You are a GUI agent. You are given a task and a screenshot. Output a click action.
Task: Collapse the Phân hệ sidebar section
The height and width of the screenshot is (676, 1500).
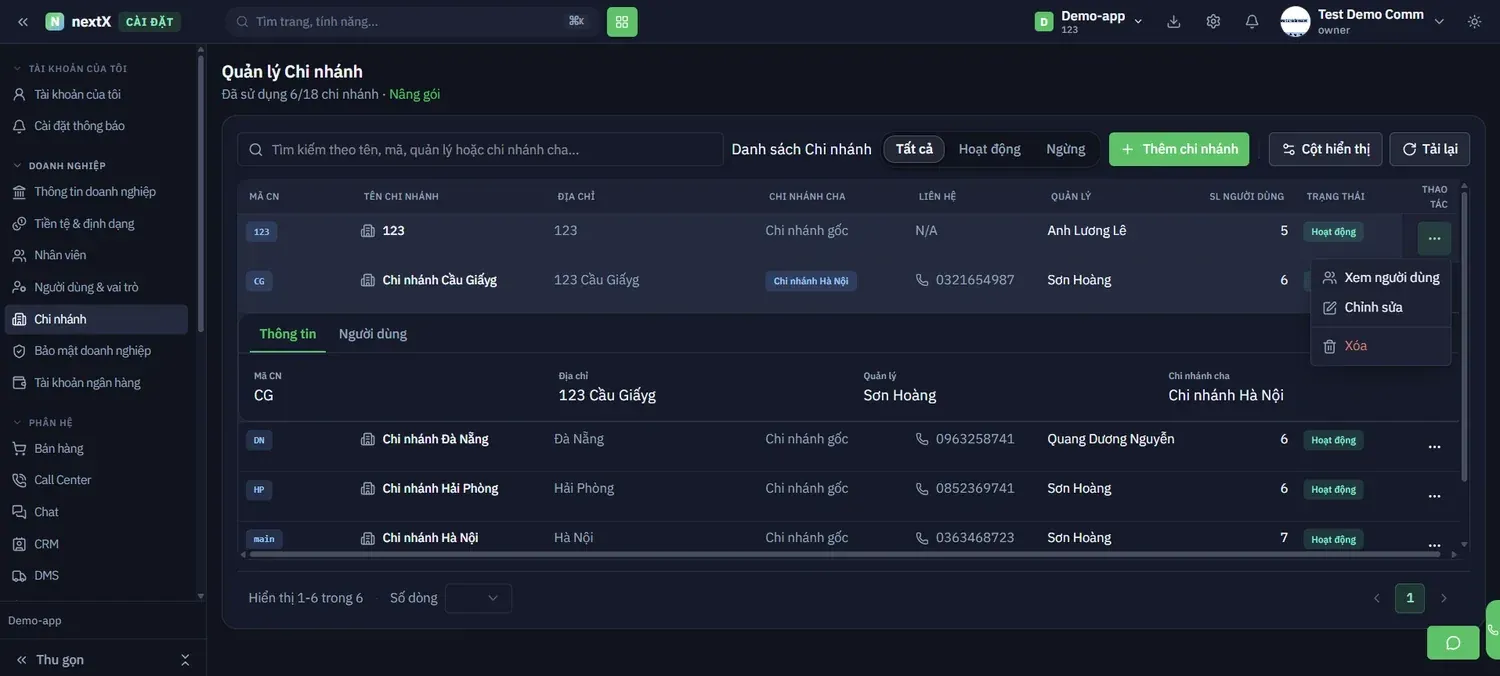pyautogui.click(x=17, y=423)
